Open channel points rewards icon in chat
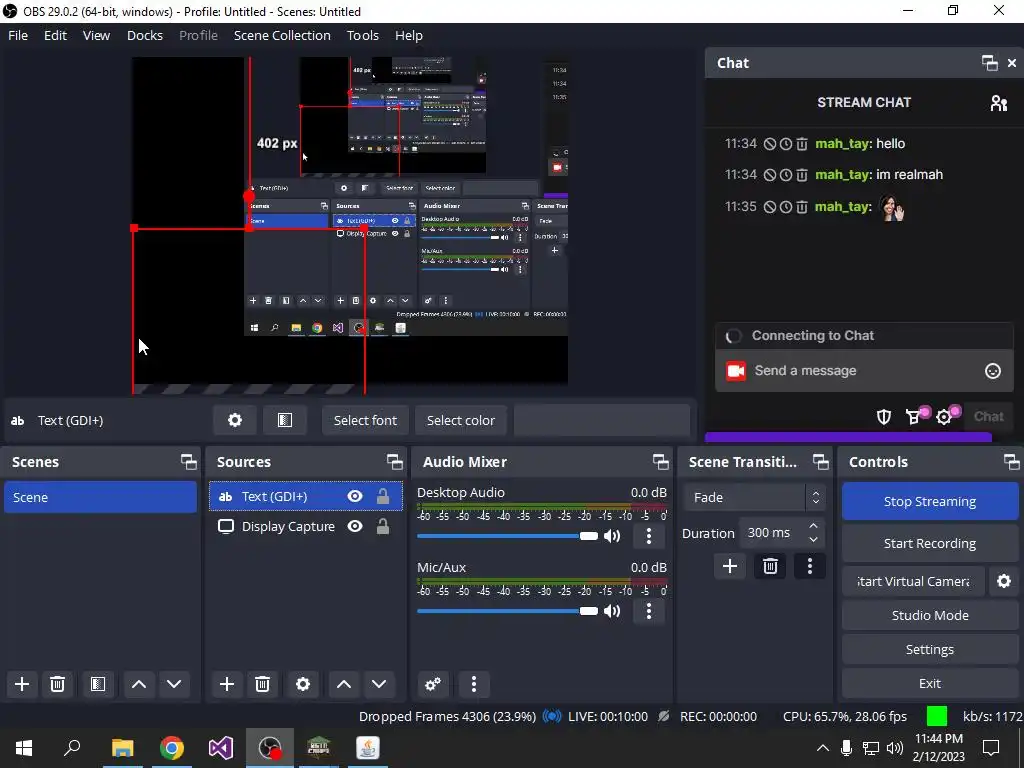Screen dimensions: 1024x768 914,417
